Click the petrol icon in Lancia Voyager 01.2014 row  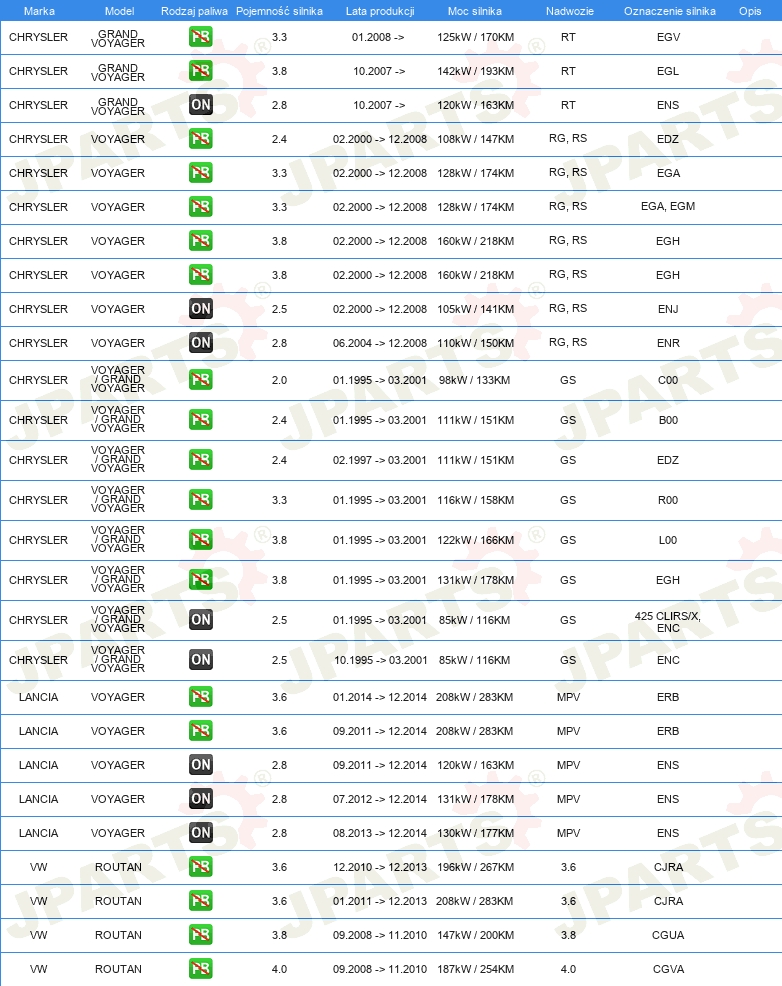(x=201, y=697)
